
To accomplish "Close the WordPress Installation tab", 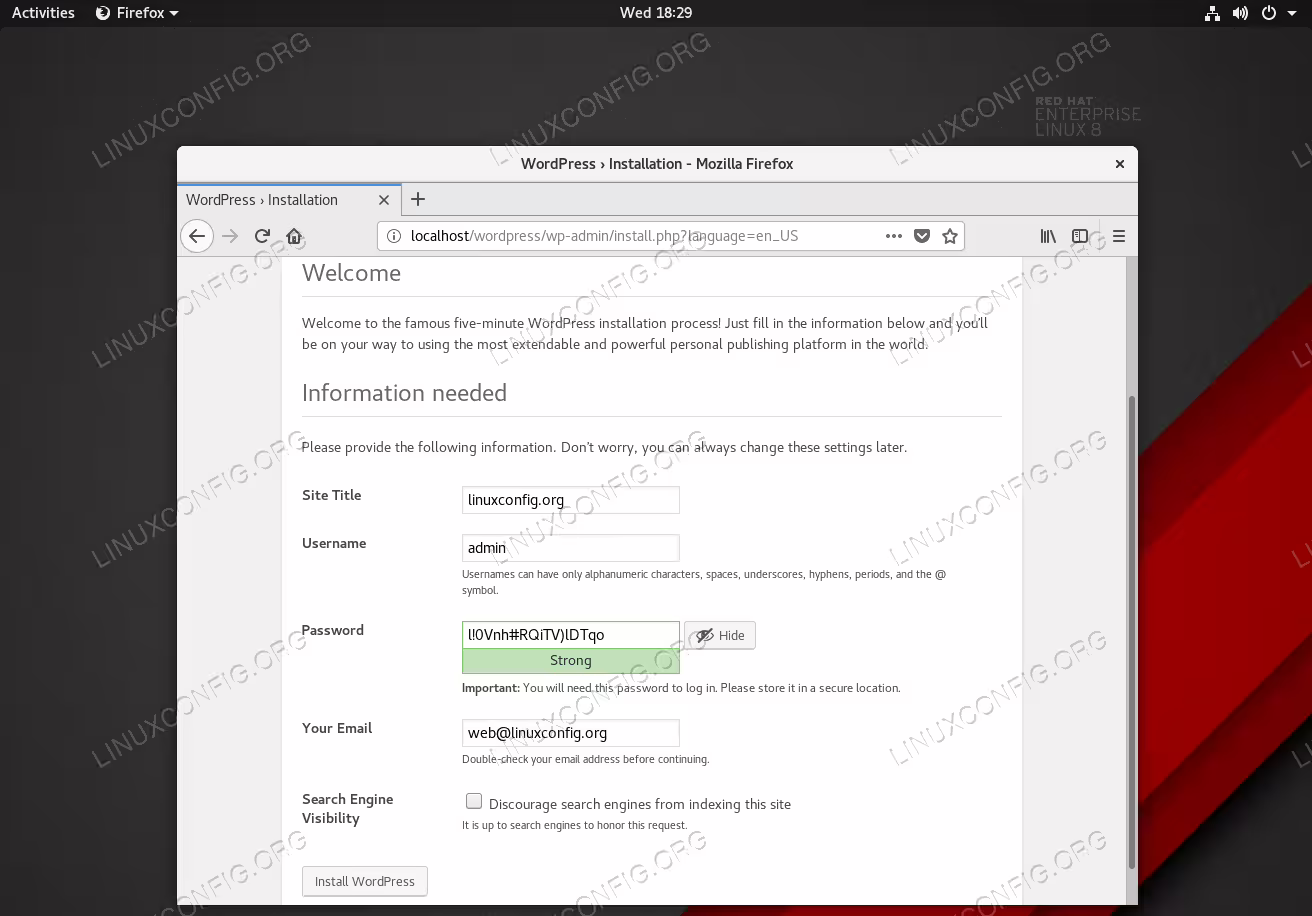I will pos(384,200).
